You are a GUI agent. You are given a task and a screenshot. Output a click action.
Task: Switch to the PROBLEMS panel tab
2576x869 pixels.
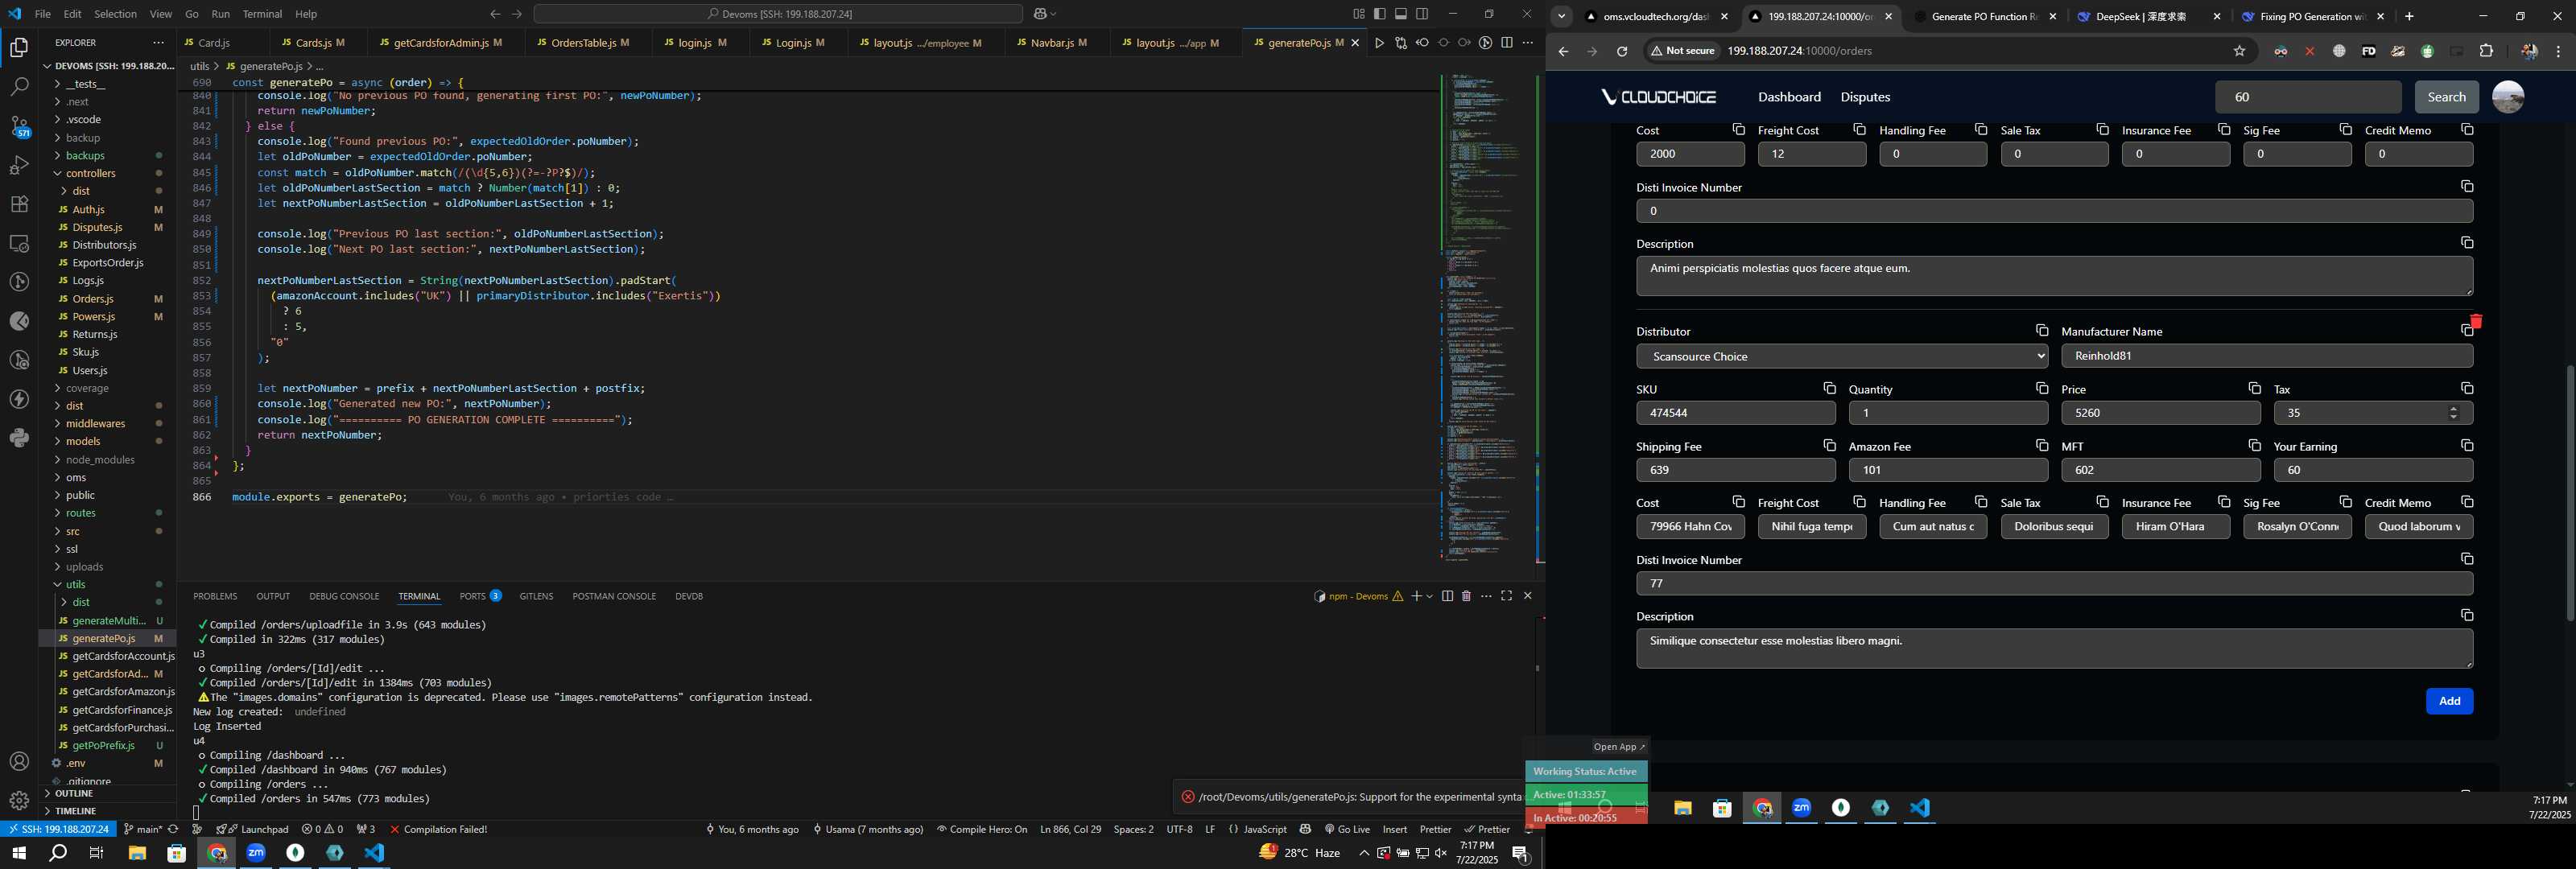pos(215,596)
